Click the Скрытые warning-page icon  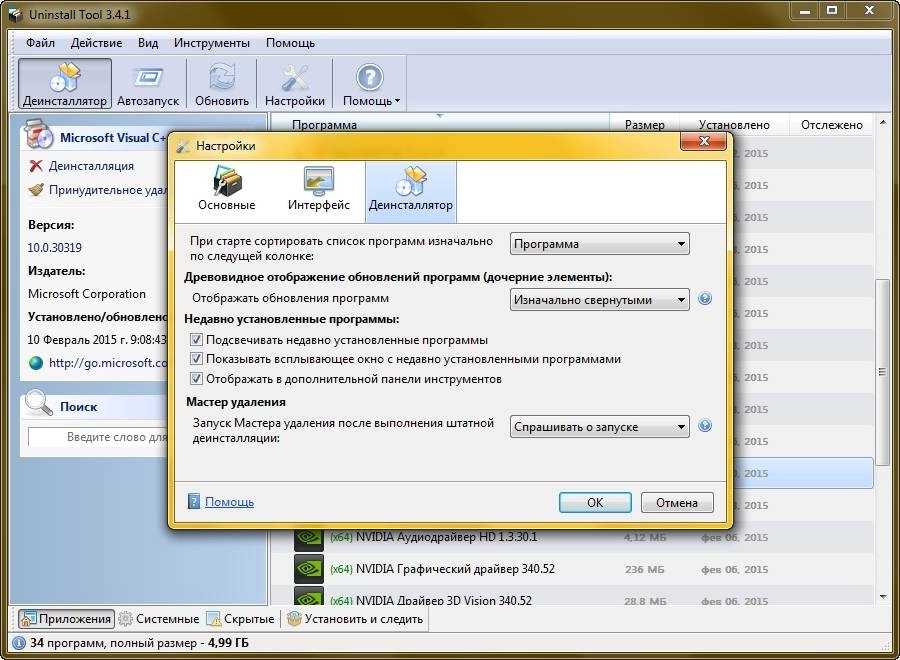tap(214, 619)
